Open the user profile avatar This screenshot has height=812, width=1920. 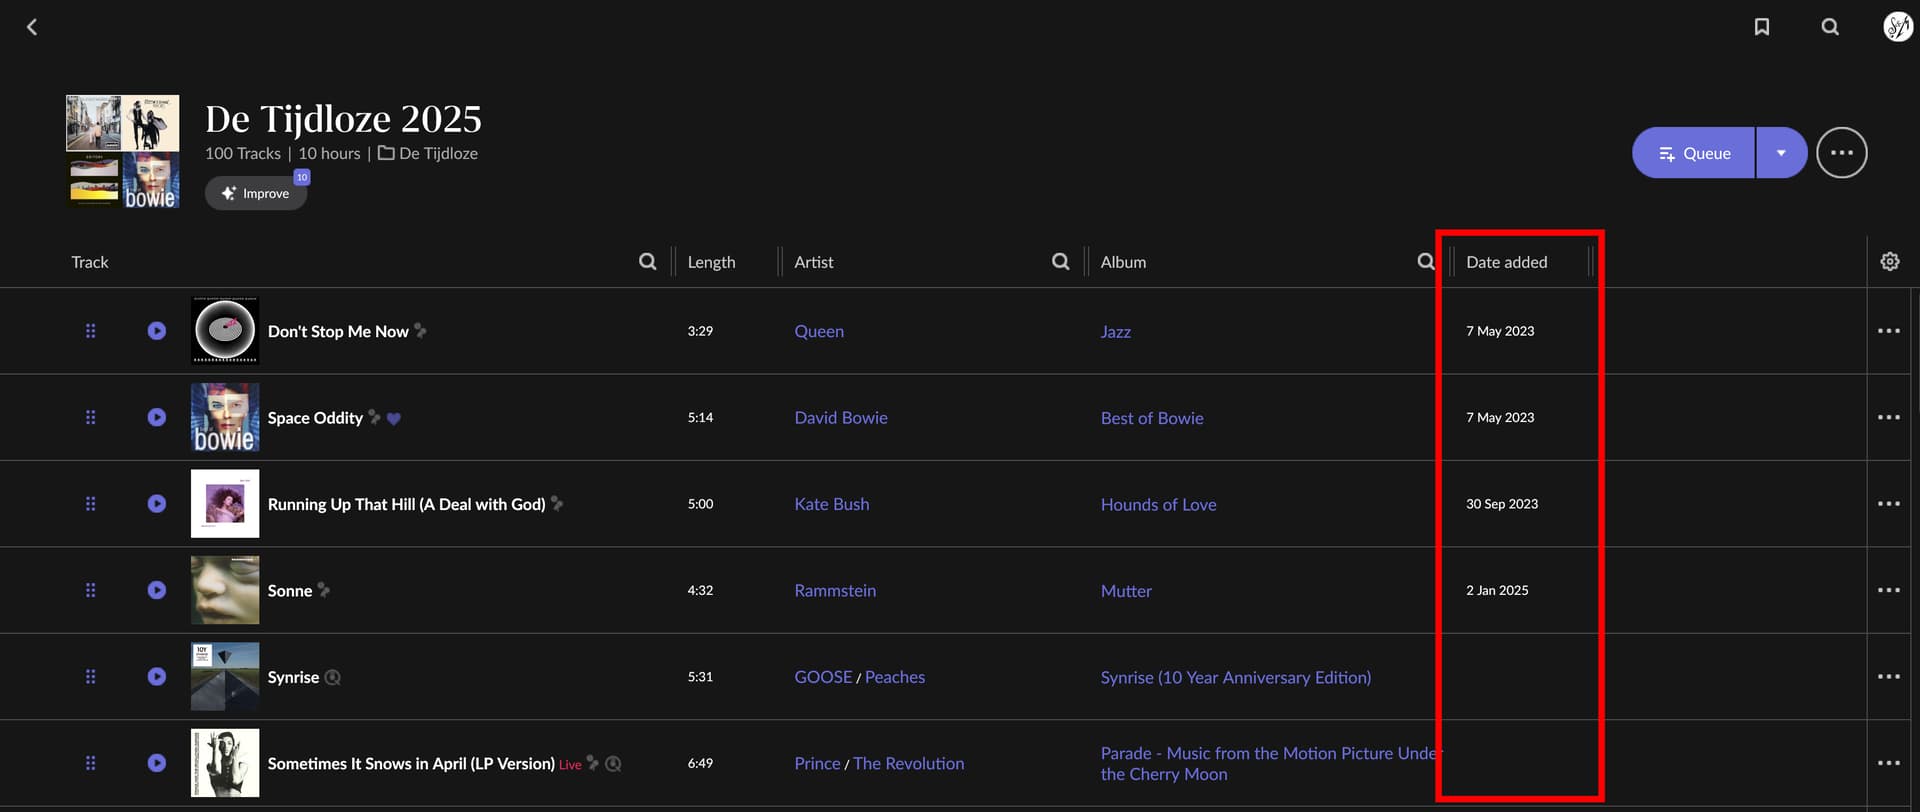coord(1897,27)
